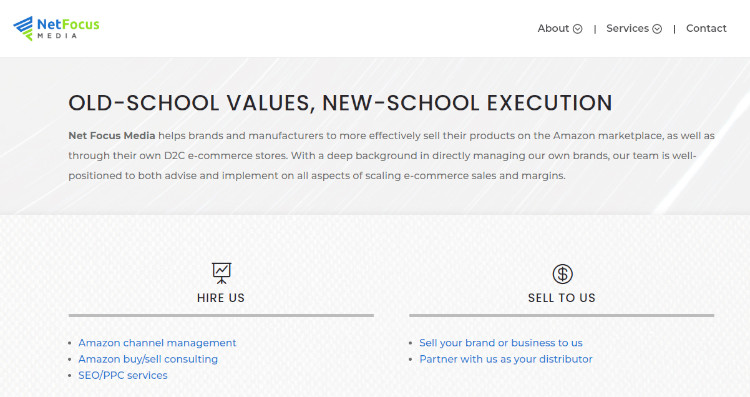
Task: Open Amazon buy/sell consulting link
Action: tap(148, 359)
